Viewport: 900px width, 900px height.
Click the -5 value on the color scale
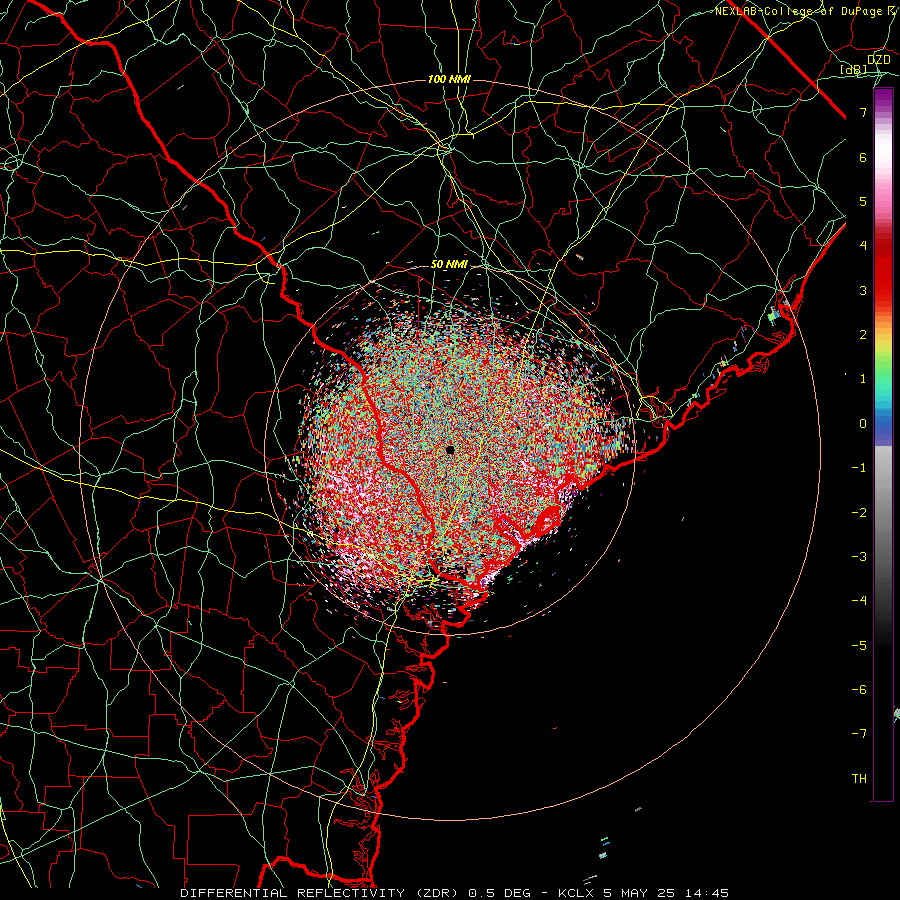(x=859, y=646)
